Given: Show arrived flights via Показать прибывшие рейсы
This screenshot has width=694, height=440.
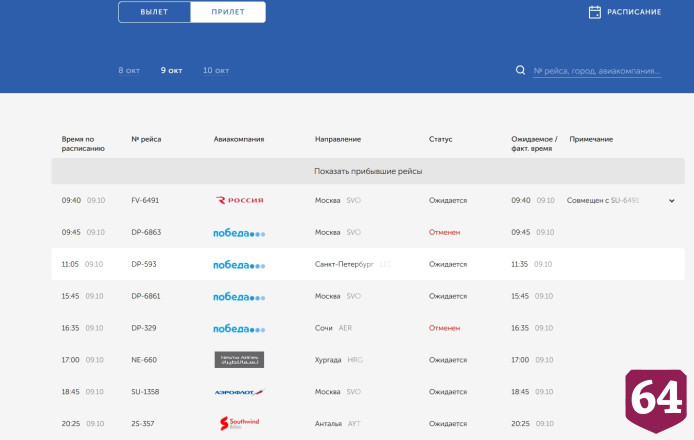Looking at the screenshot, I should pos(368,171).
